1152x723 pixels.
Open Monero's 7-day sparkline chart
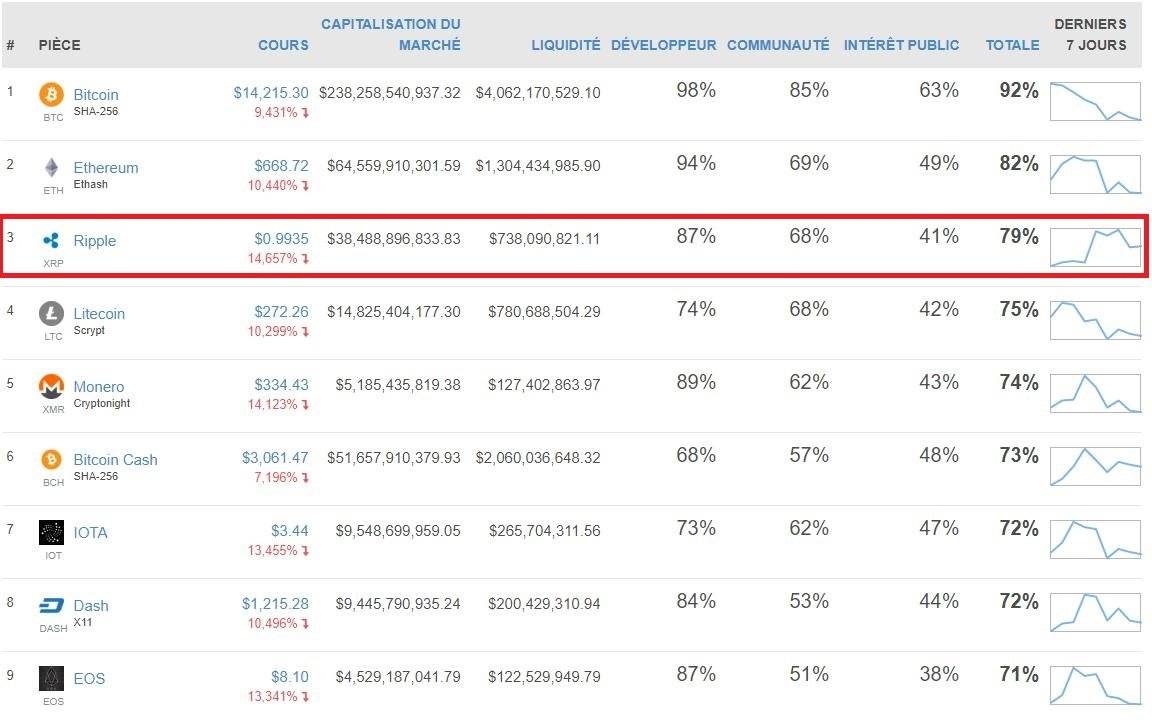(1095, 393)
